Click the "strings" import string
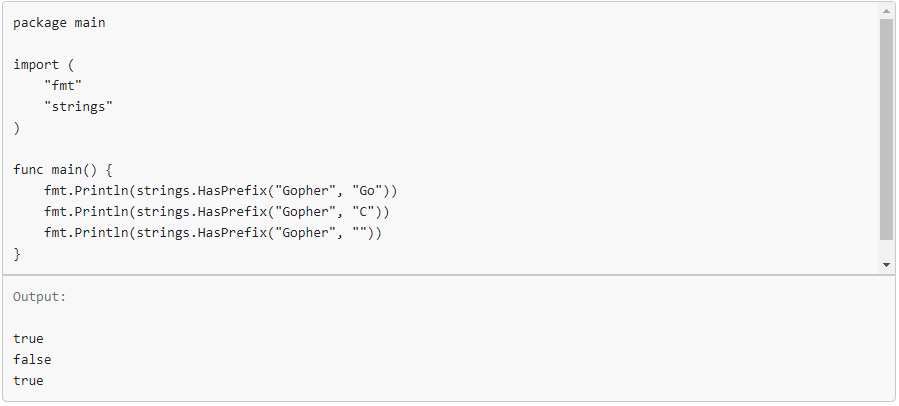The image size is (899, 406). coord(78,106)
